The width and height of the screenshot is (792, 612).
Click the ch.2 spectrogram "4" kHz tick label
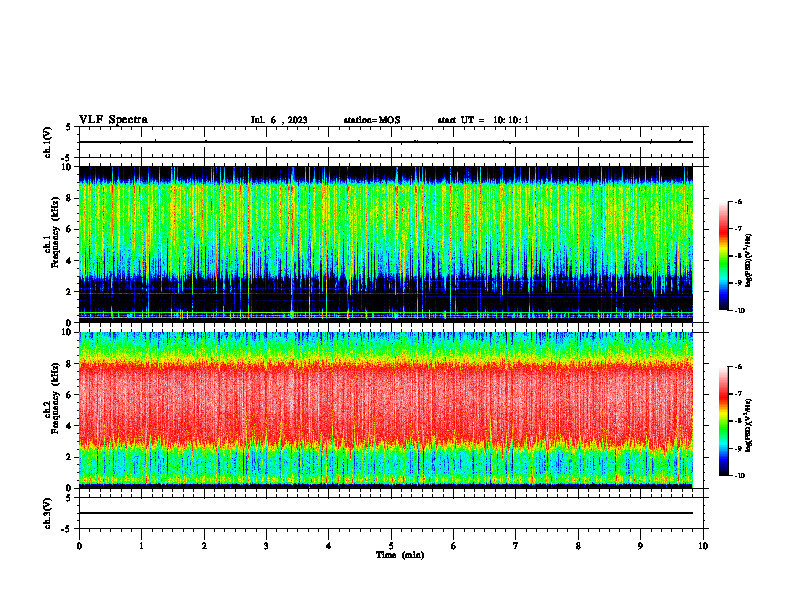[69, 426]
